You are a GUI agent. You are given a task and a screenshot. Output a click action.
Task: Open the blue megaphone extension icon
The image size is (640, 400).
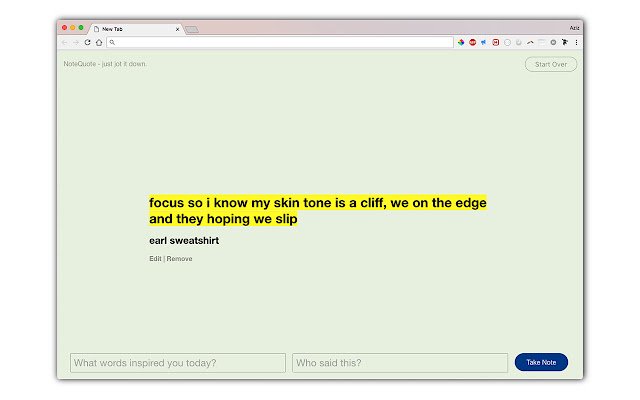[x=484, y=42]
